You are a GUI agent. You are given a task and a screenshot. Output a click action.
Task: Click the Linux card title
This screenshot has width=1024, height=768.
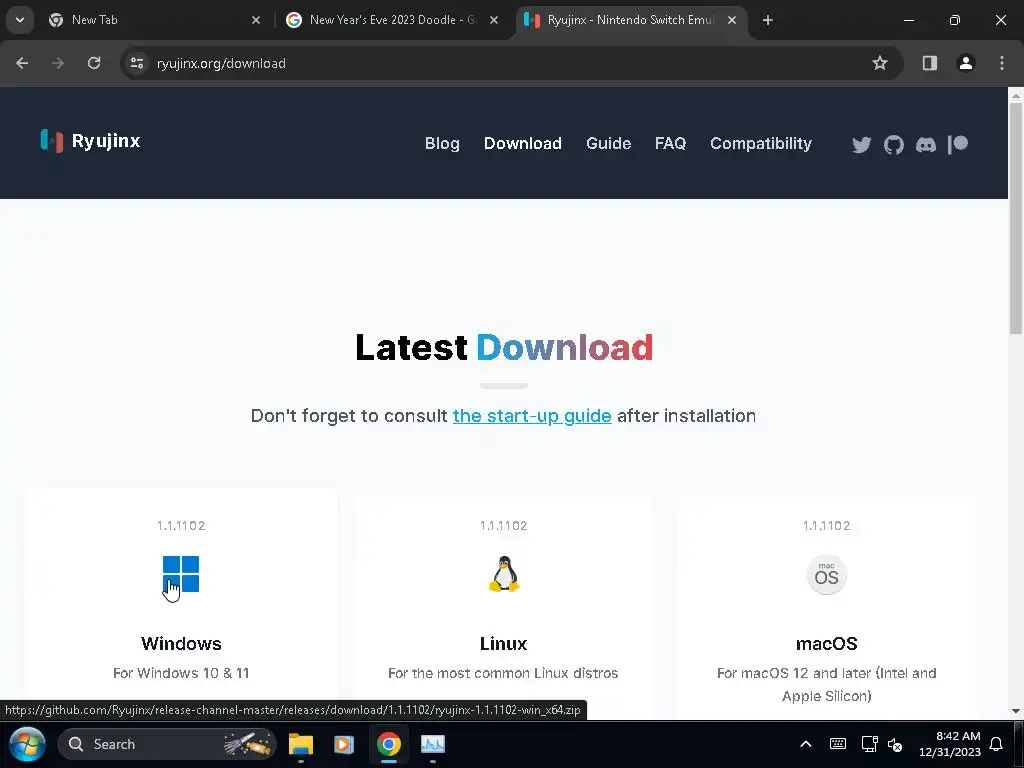[504, 643]
